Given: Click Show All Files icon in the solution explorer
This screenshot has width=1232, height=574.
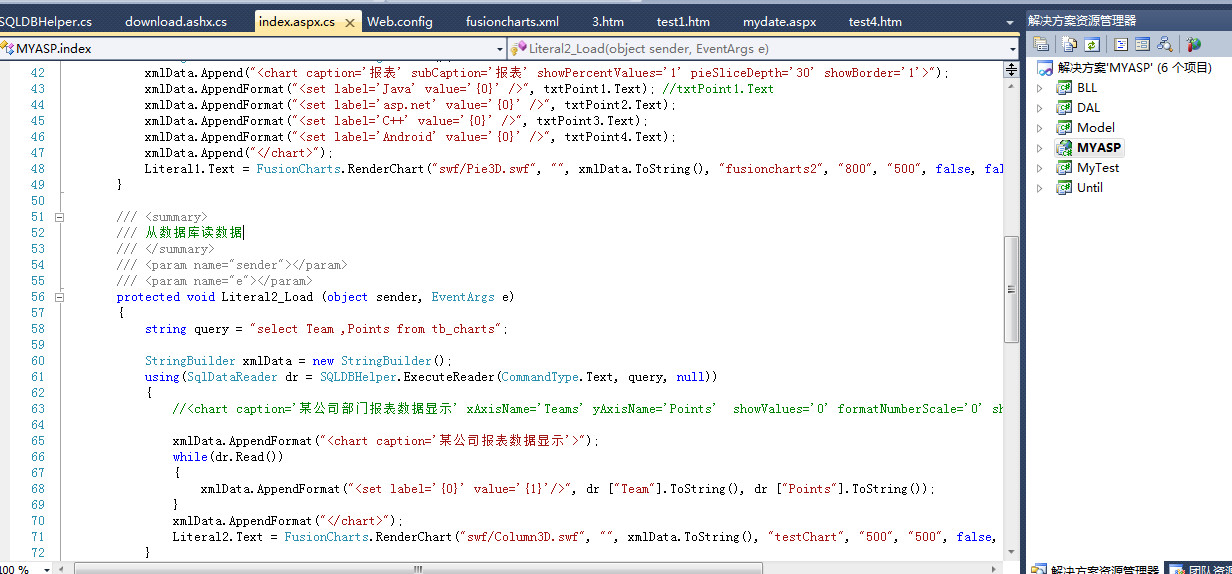Looking at the screenshot, I should coord(1069,44).
